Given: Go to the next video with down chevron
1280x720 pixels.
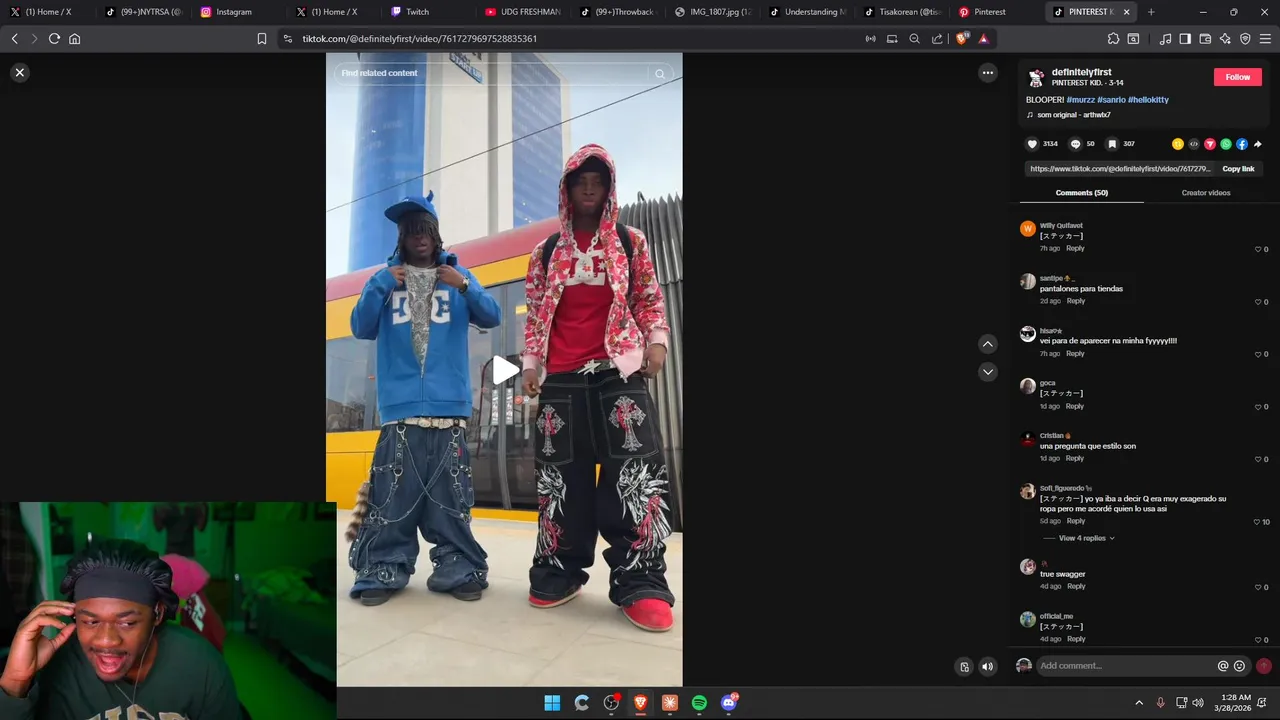Looking at the screenshot, I should pyautogui.click(x=988, y=372).
